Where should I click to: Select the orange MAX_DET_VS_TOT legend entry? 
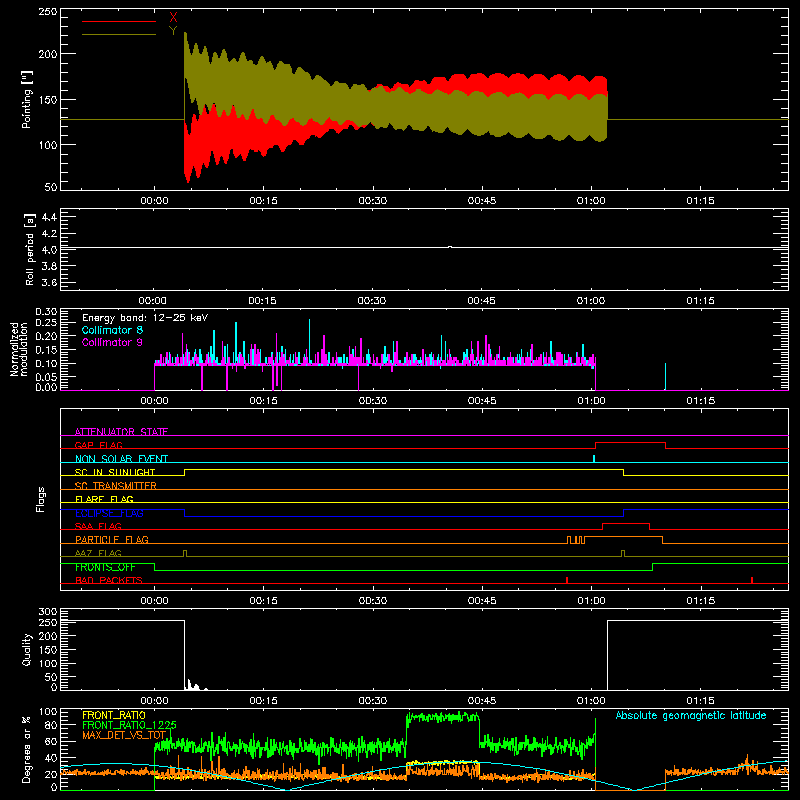pyautogui.click(x=124, y=735)
